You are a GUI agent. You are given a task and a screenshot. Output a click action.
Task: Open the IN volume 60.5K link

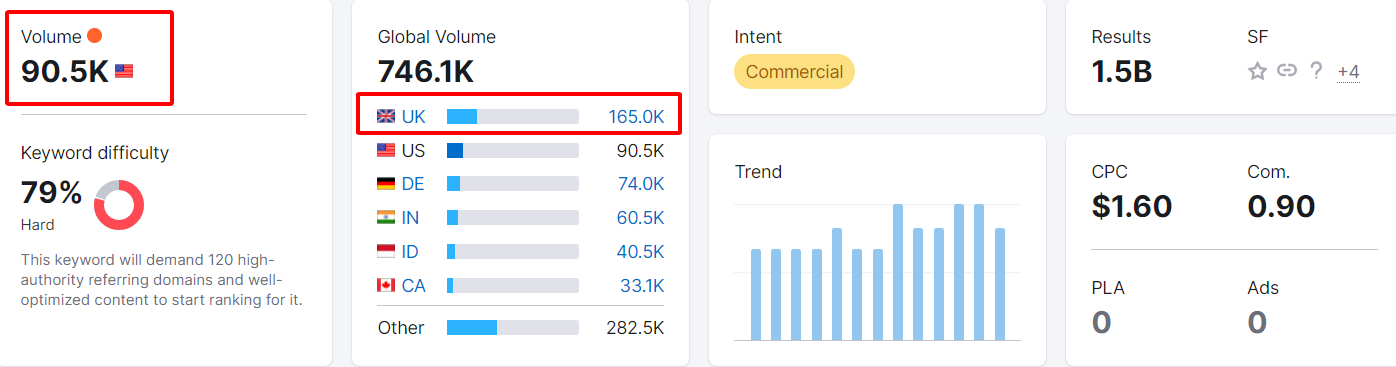641,218
